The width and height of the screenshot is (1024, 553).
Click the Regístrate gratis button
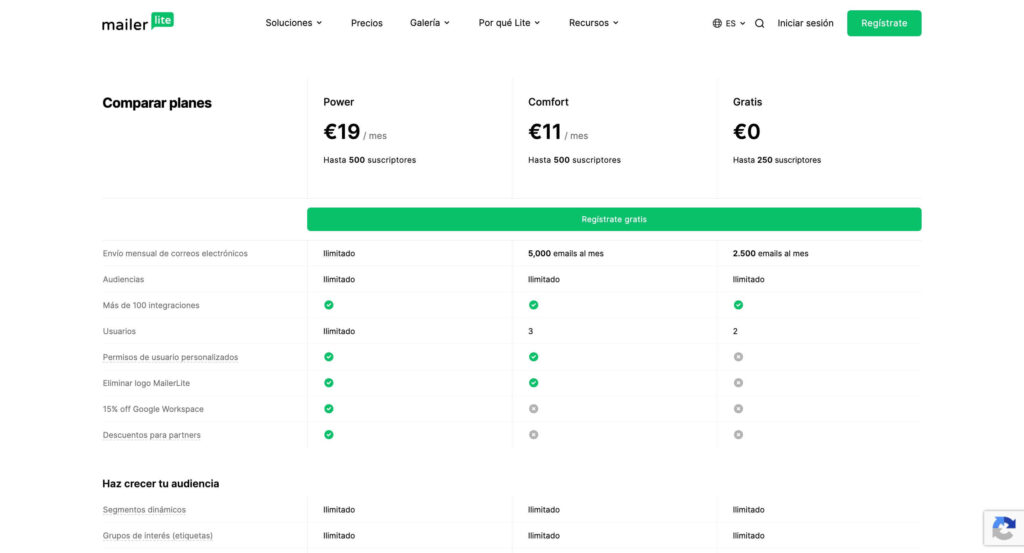(614, 219)
